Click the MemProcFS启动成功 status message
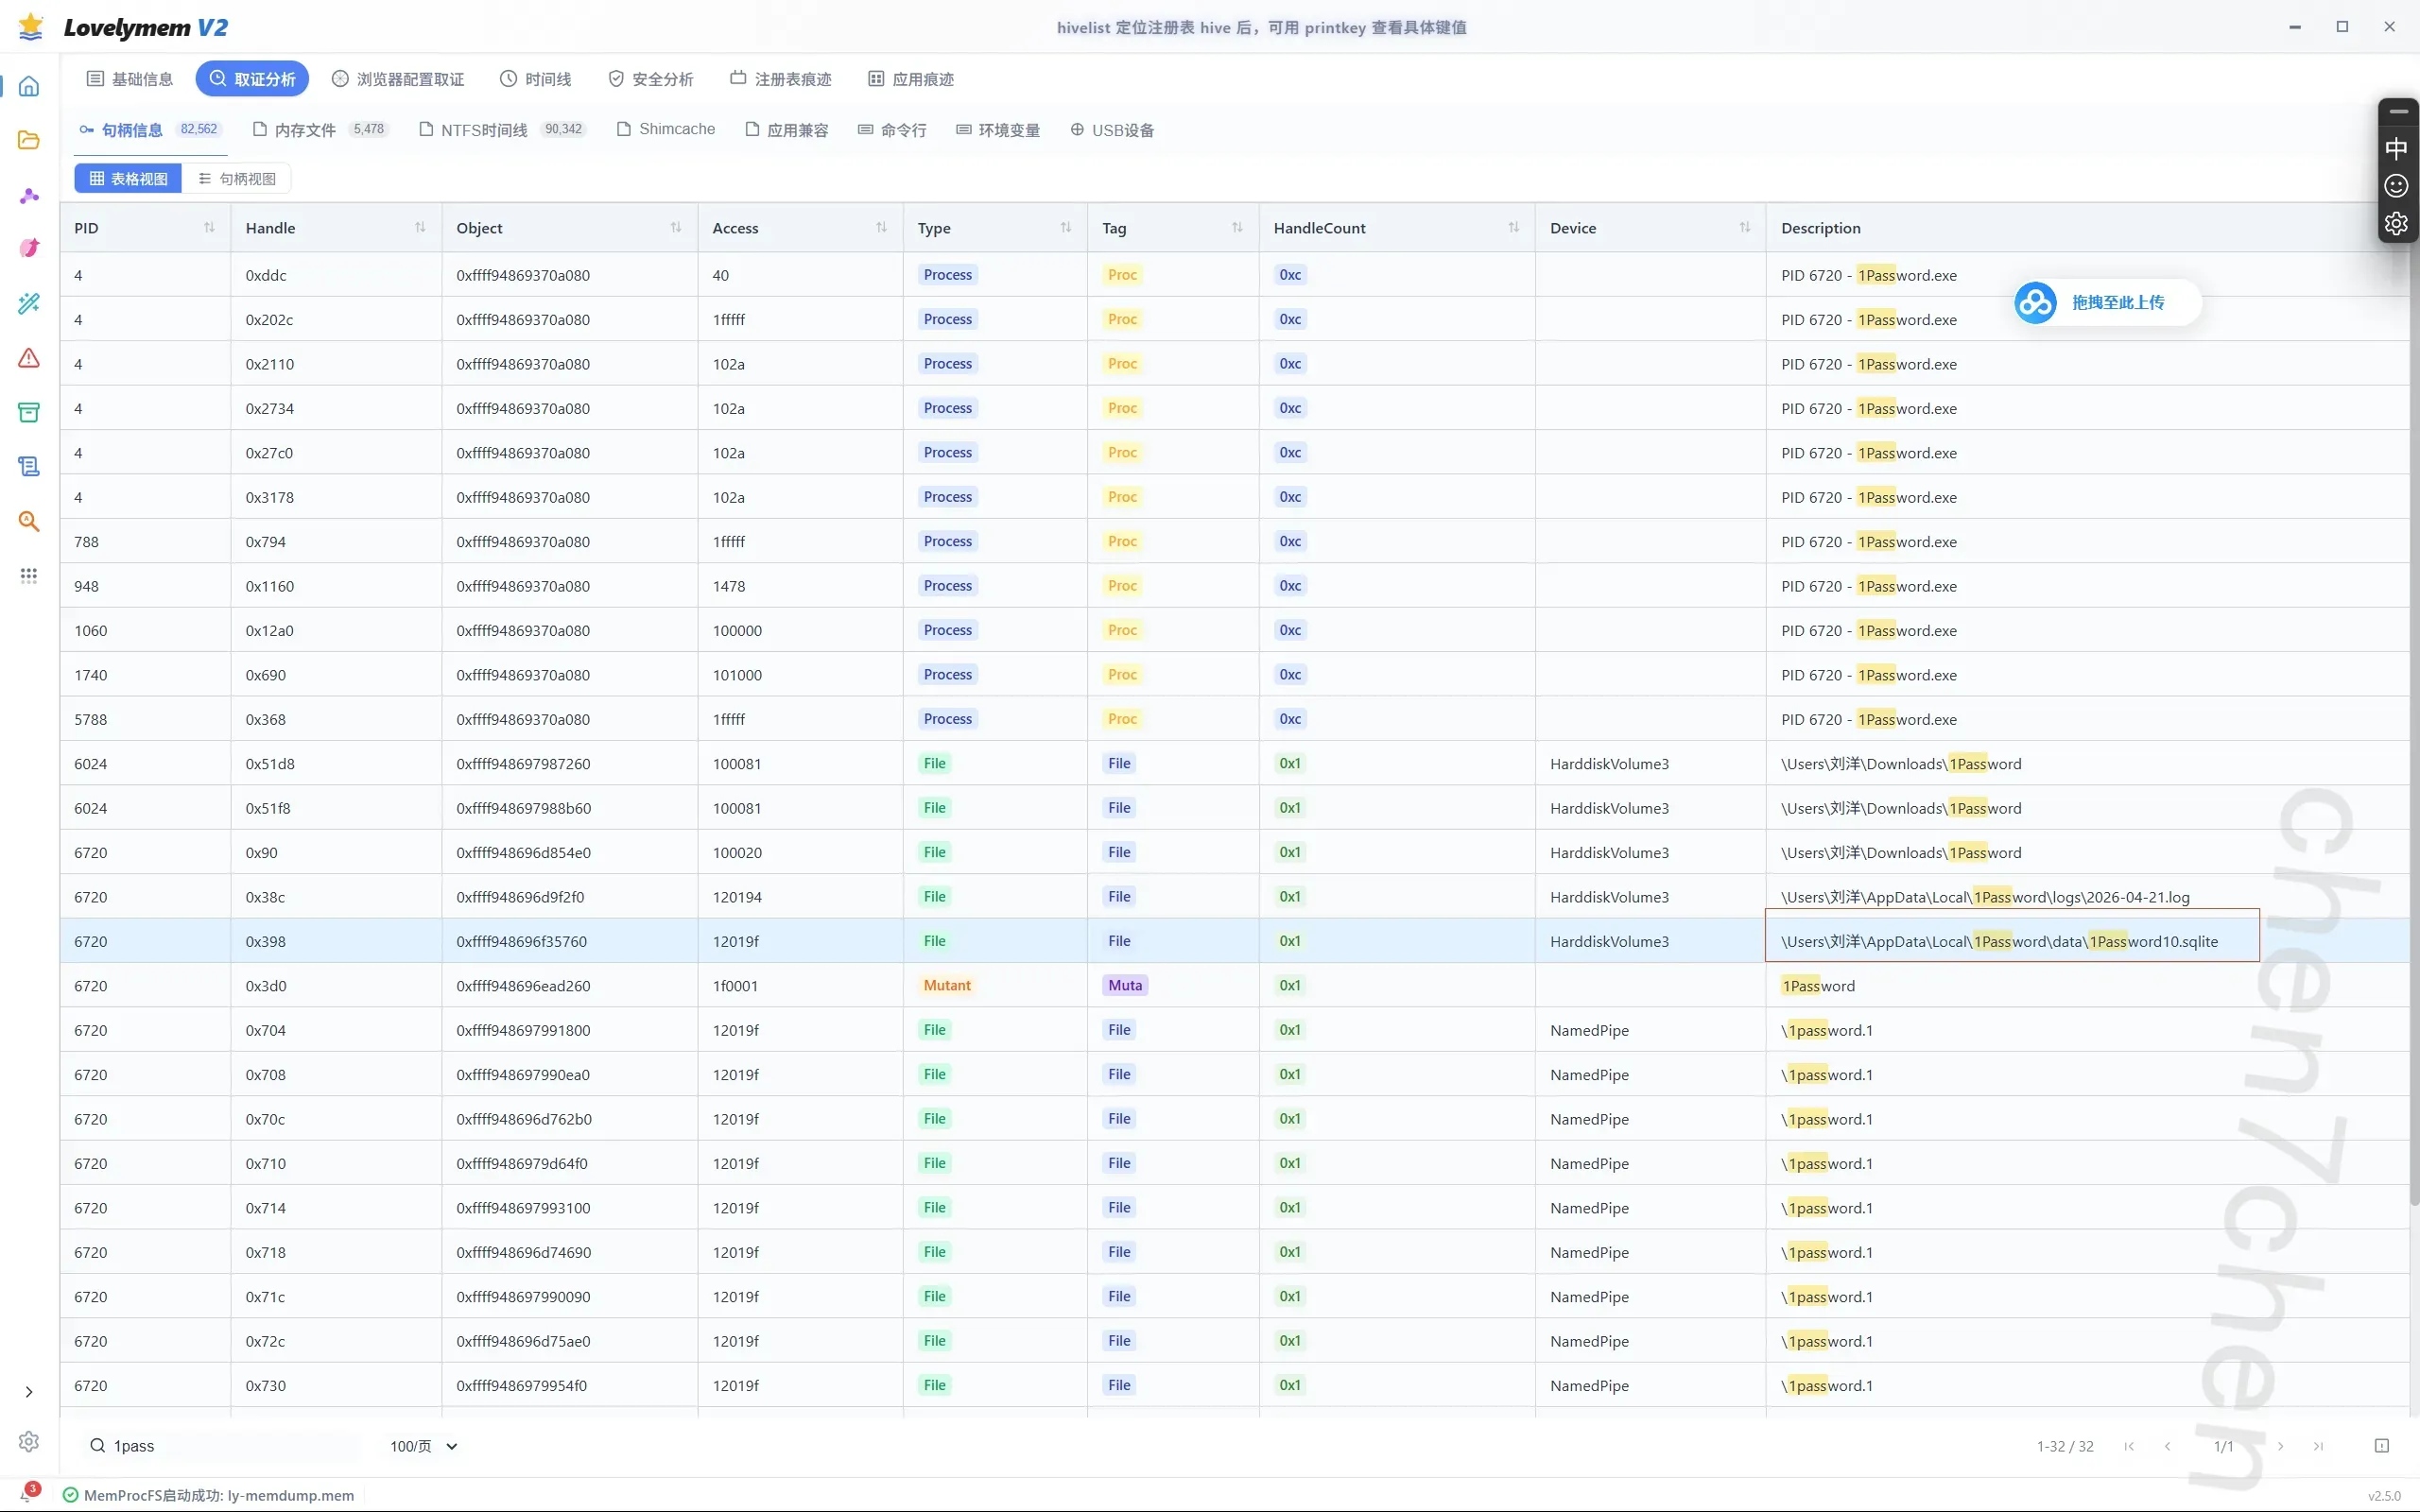Image resolution: width=2420 pixels, height=1512 pixels. coord(218,1495)
